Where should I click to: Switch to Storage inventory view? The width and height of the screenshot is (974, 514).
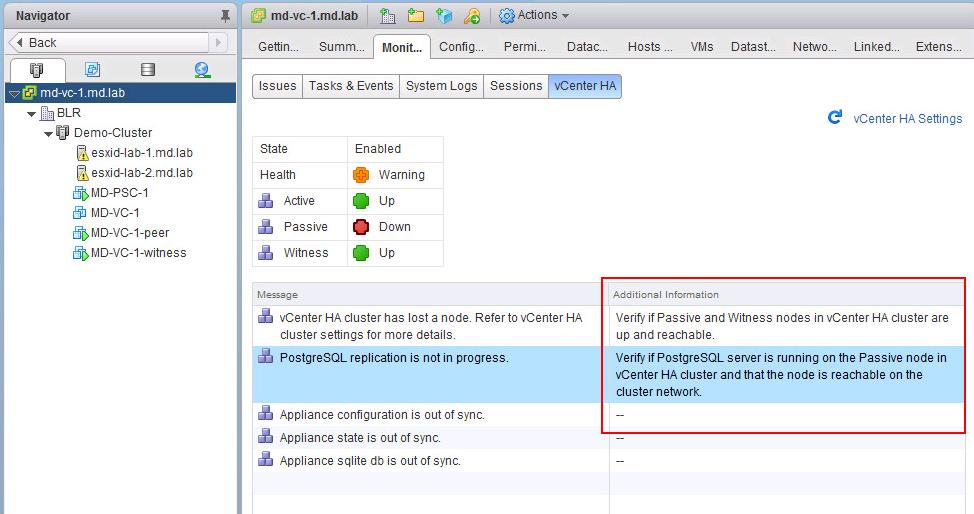coord(148,70)
